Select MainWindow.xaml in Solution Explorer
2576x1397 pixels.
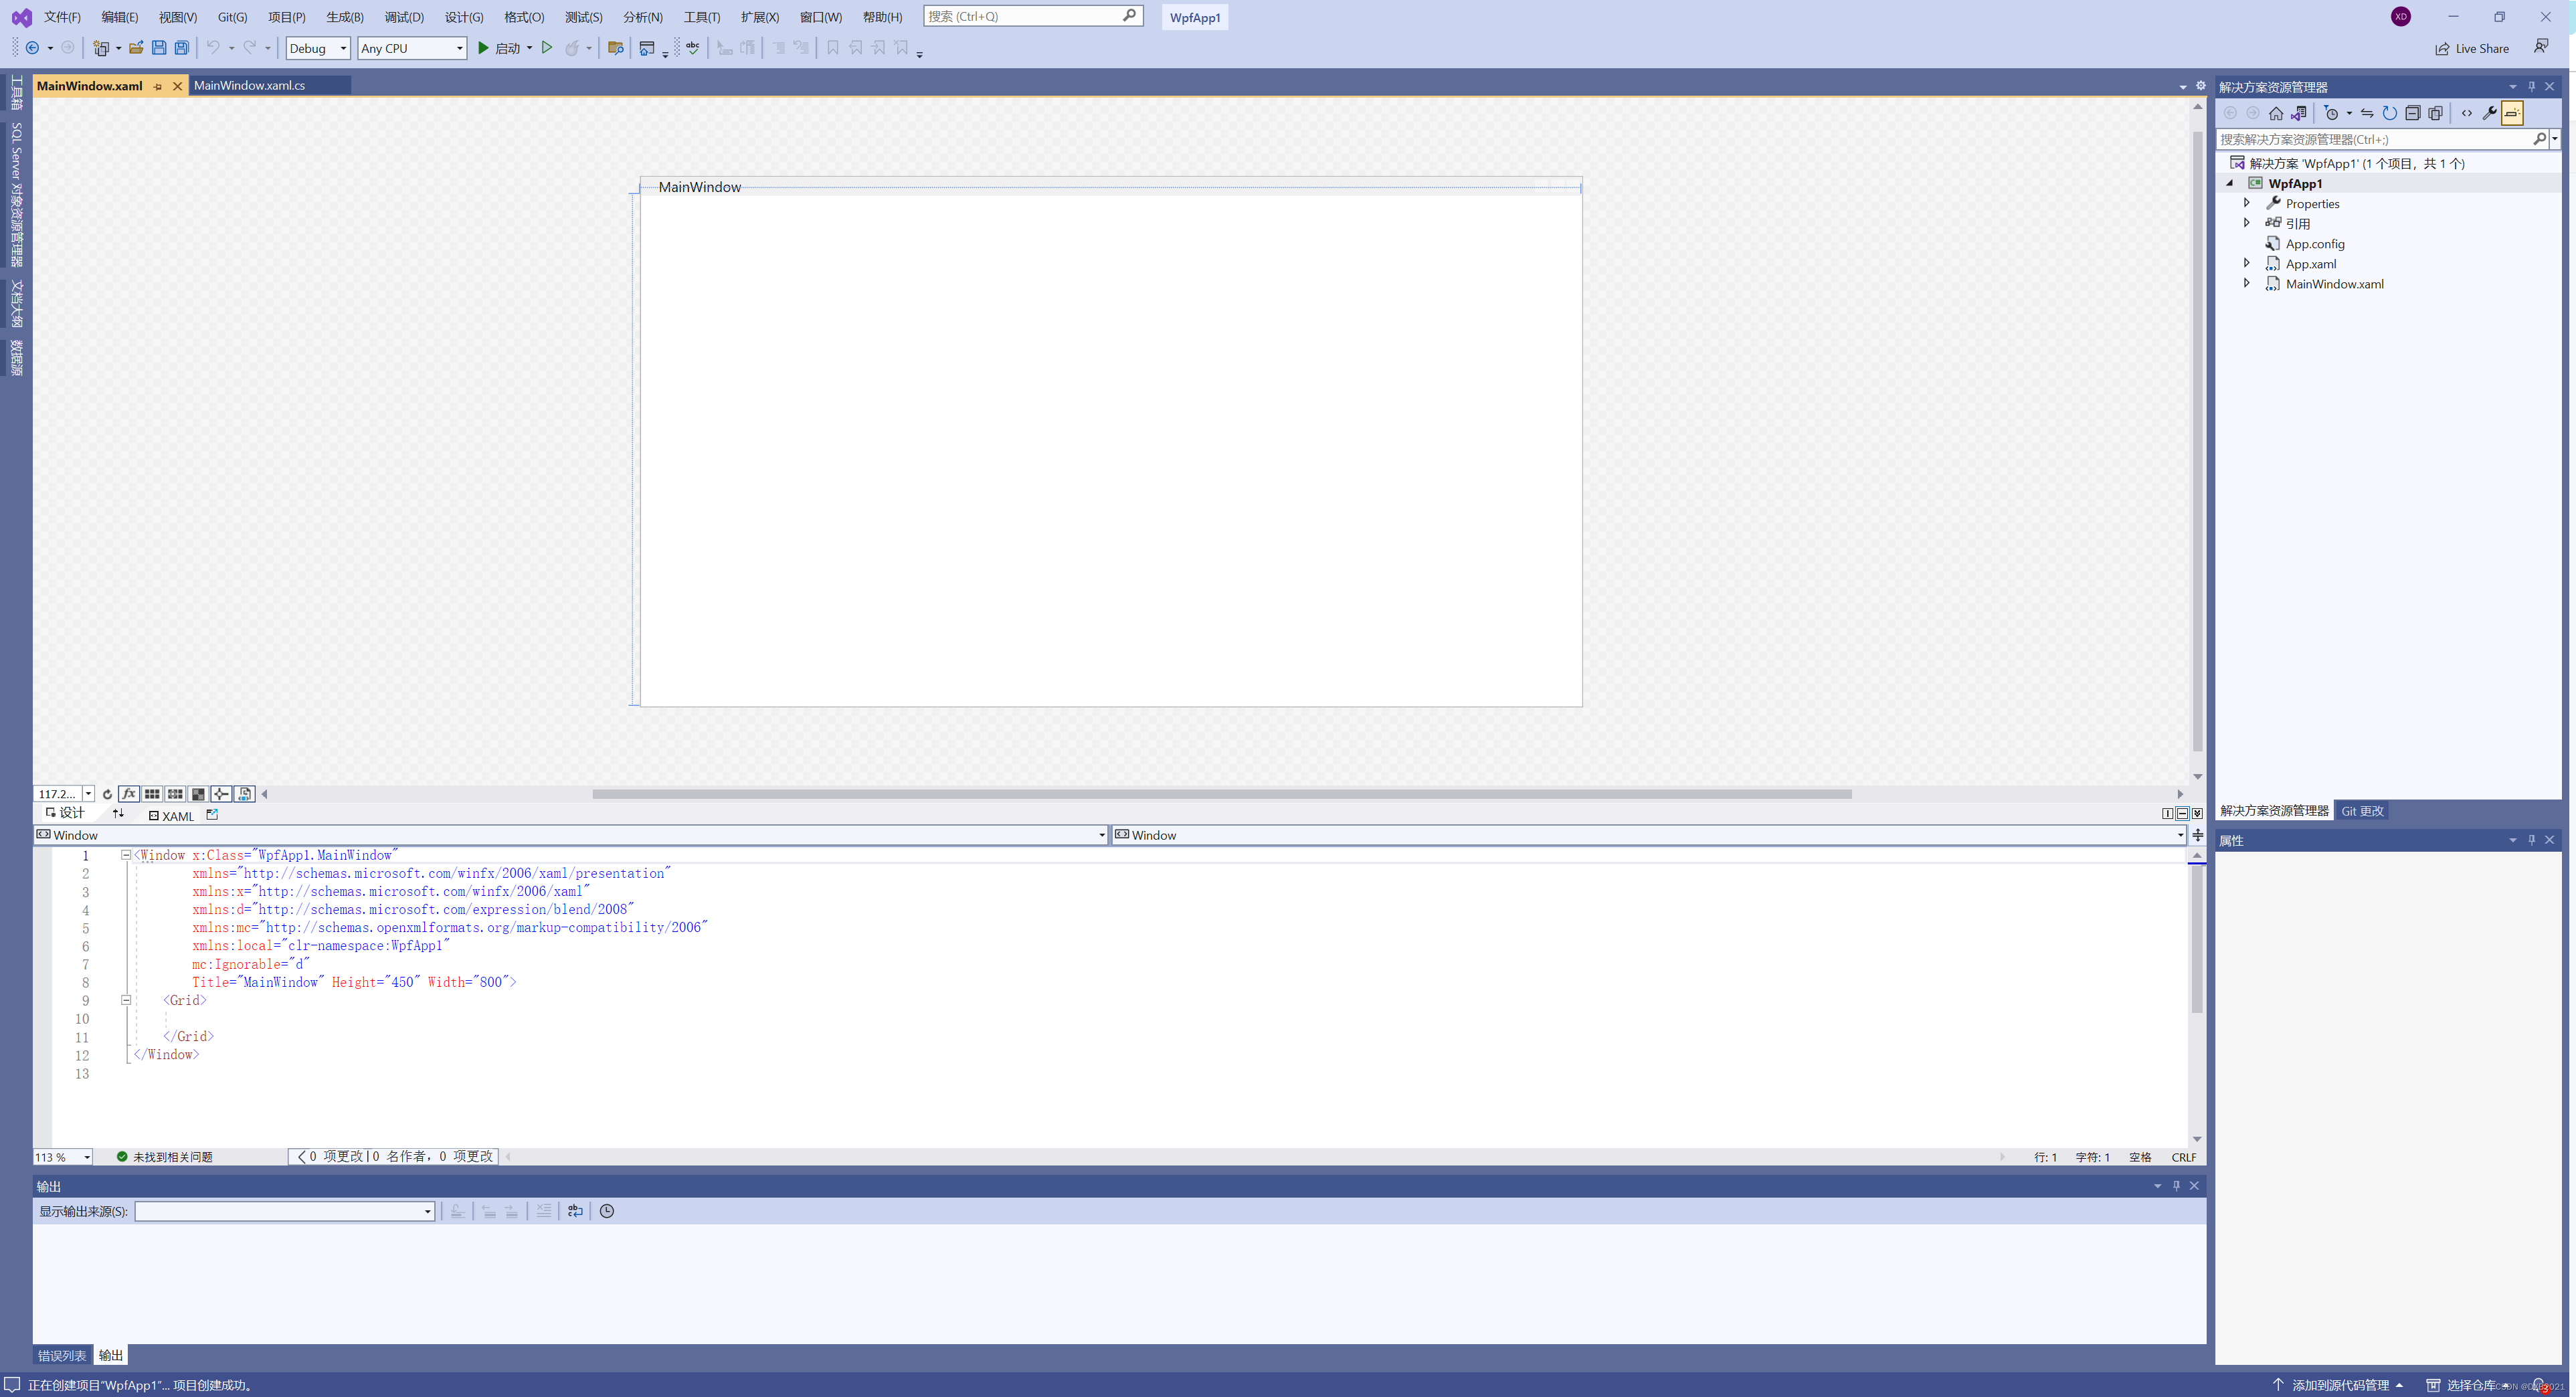(x=2334, y=284)
